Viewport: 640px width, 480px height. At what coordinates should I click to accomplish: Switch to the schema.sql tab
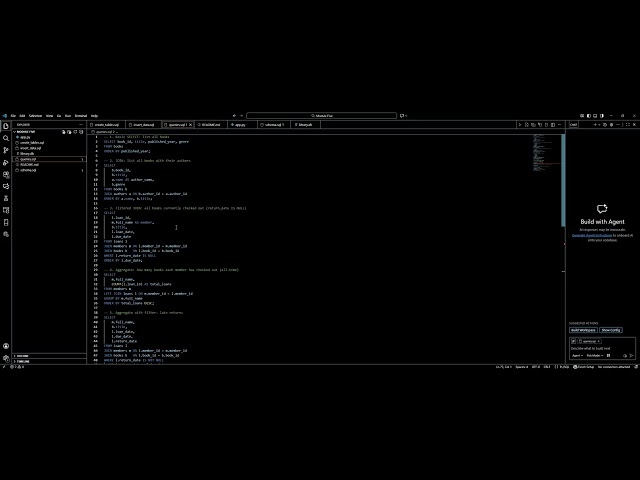(273, 124)
